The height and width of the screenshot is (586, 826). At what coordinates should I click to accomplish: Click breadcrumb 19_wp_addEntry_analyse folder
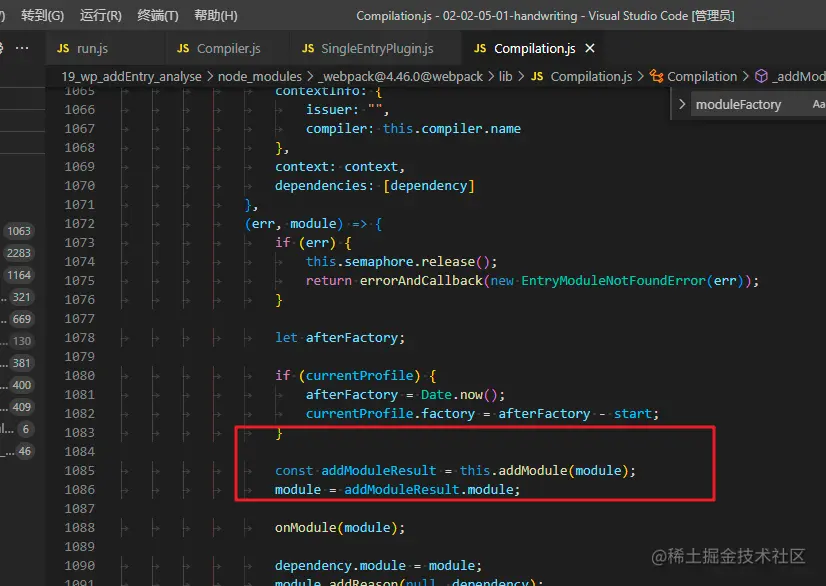click(132, 77)
